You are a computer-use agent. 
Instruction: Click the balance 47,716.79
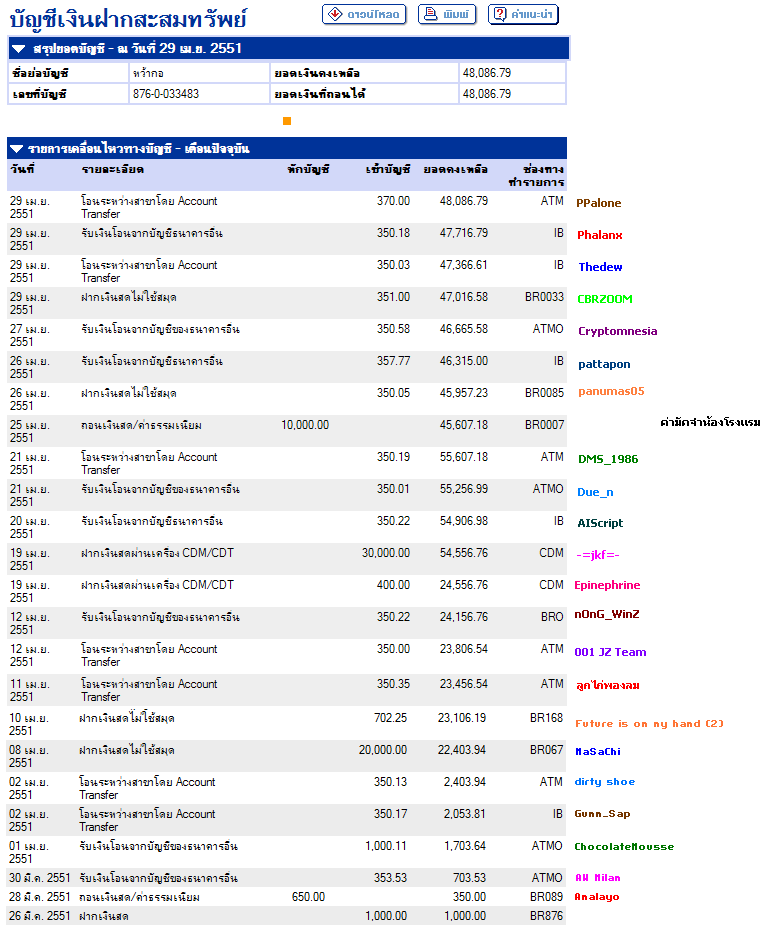point(464,233)
